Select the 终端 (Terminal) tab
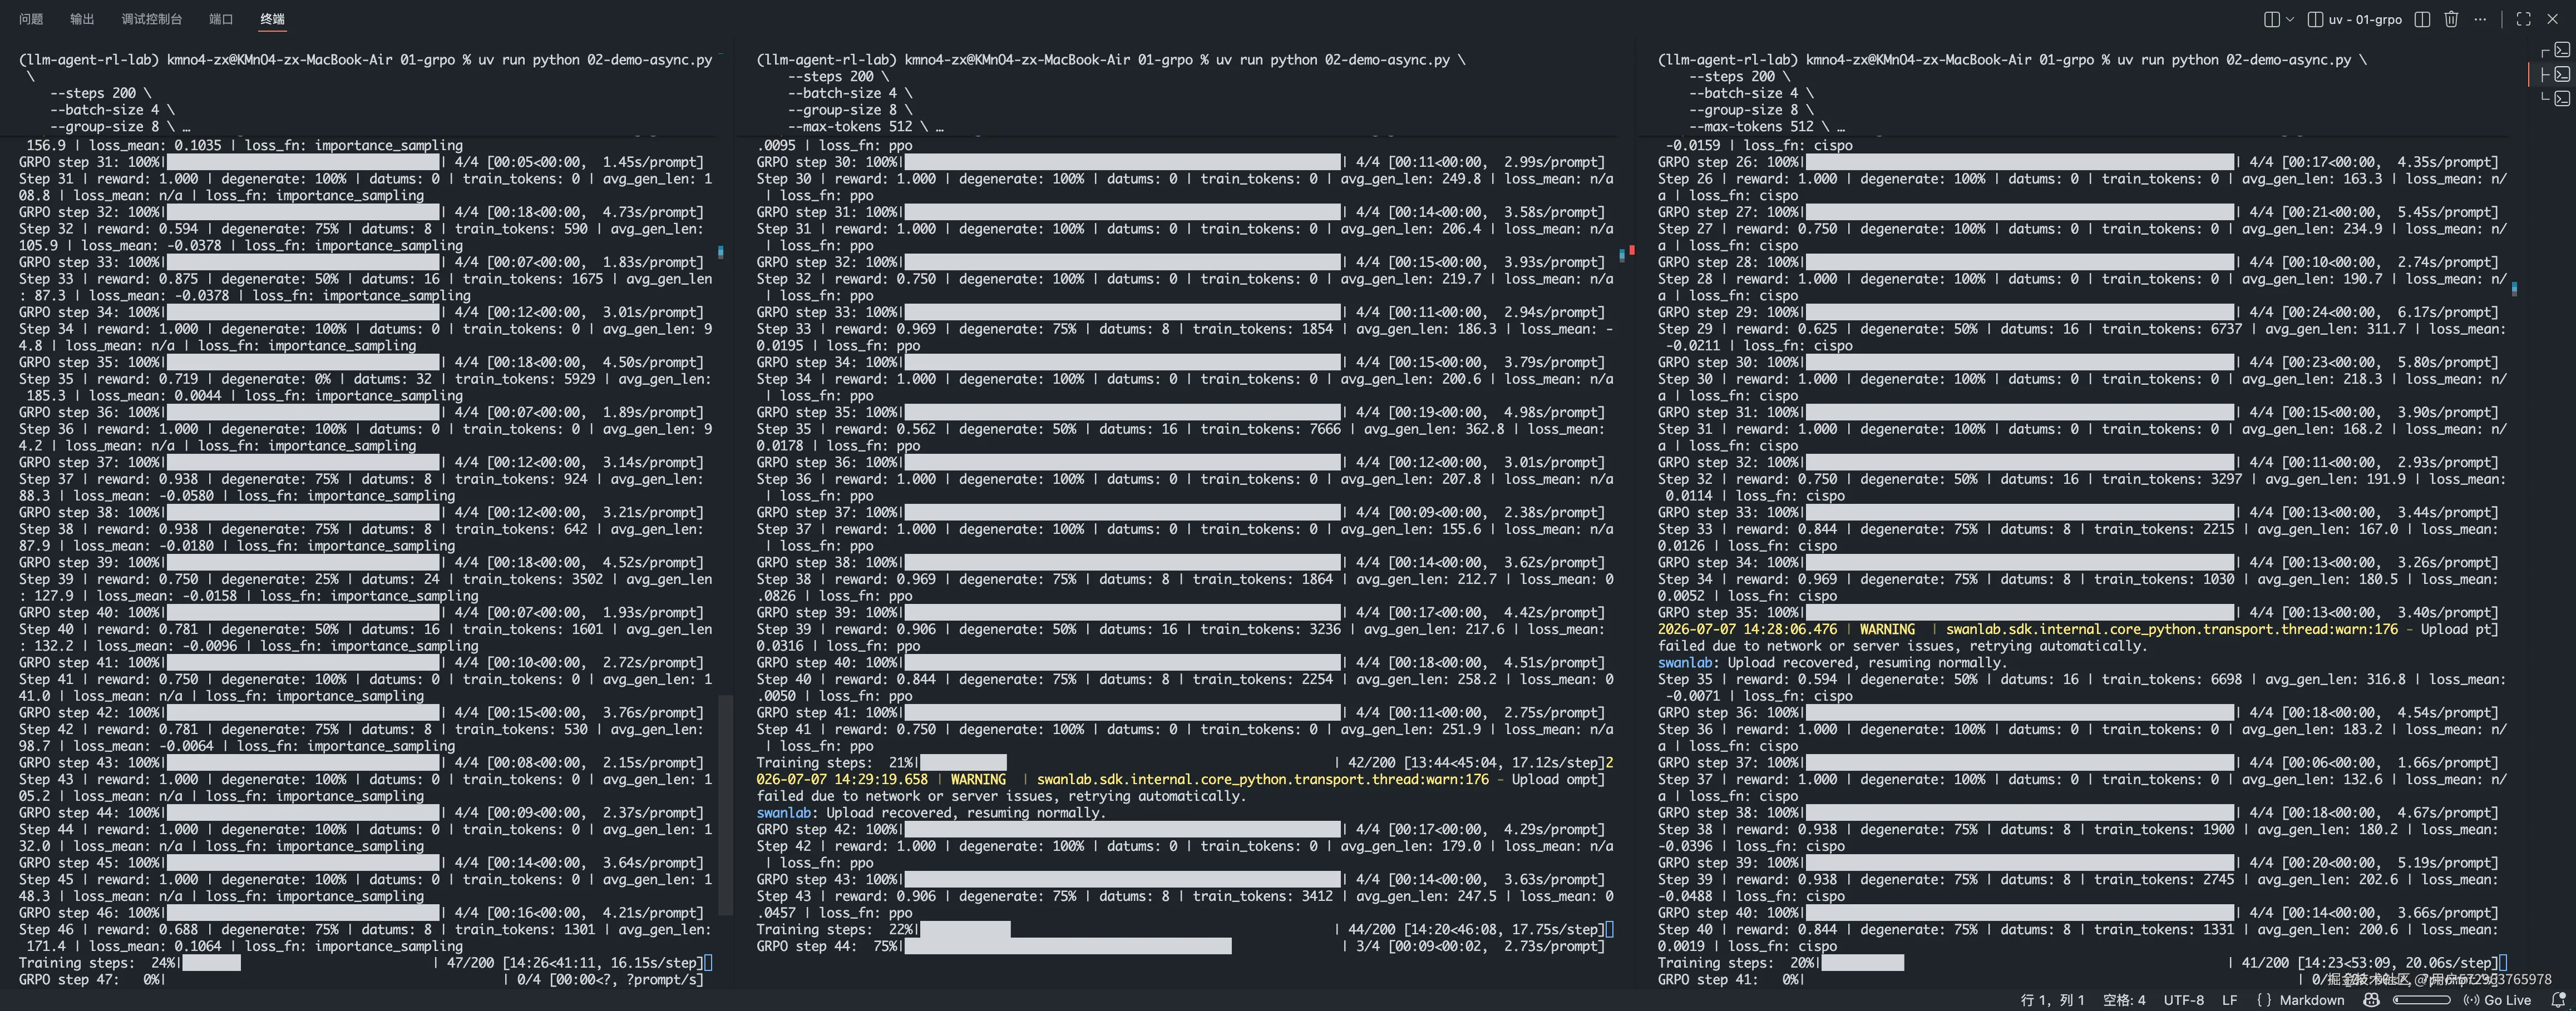Image resolution: width=2576 pixels, height=1011 pixels. click(x=272, y=19)
